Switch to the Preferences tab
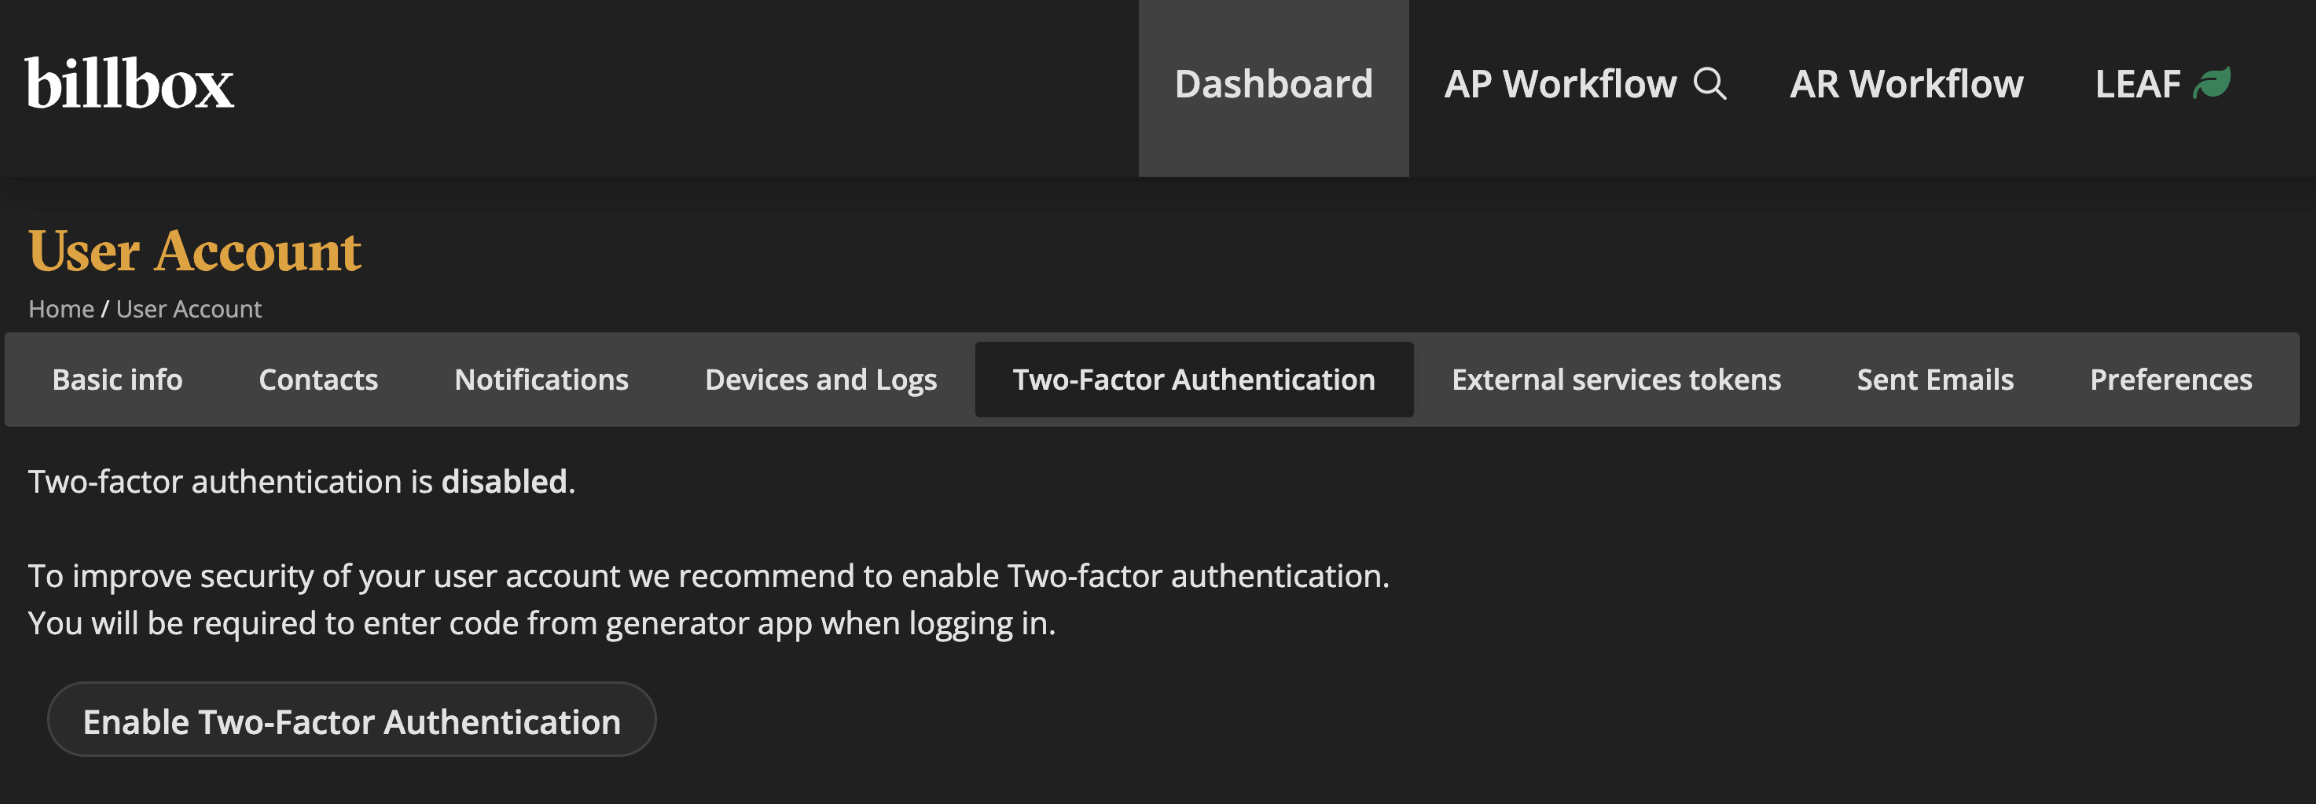Image resolution: width=2316 pixels, height=804 pixels. click(2170, 380)
